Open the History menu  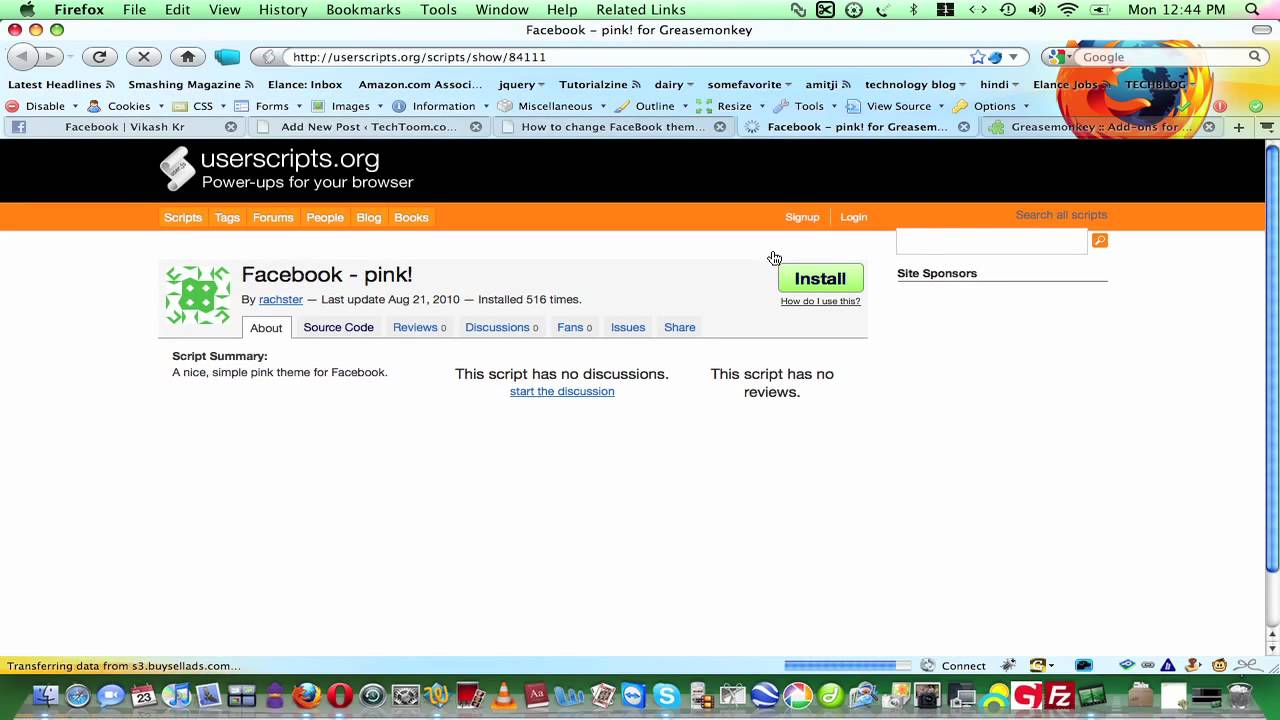coord(283,10)
